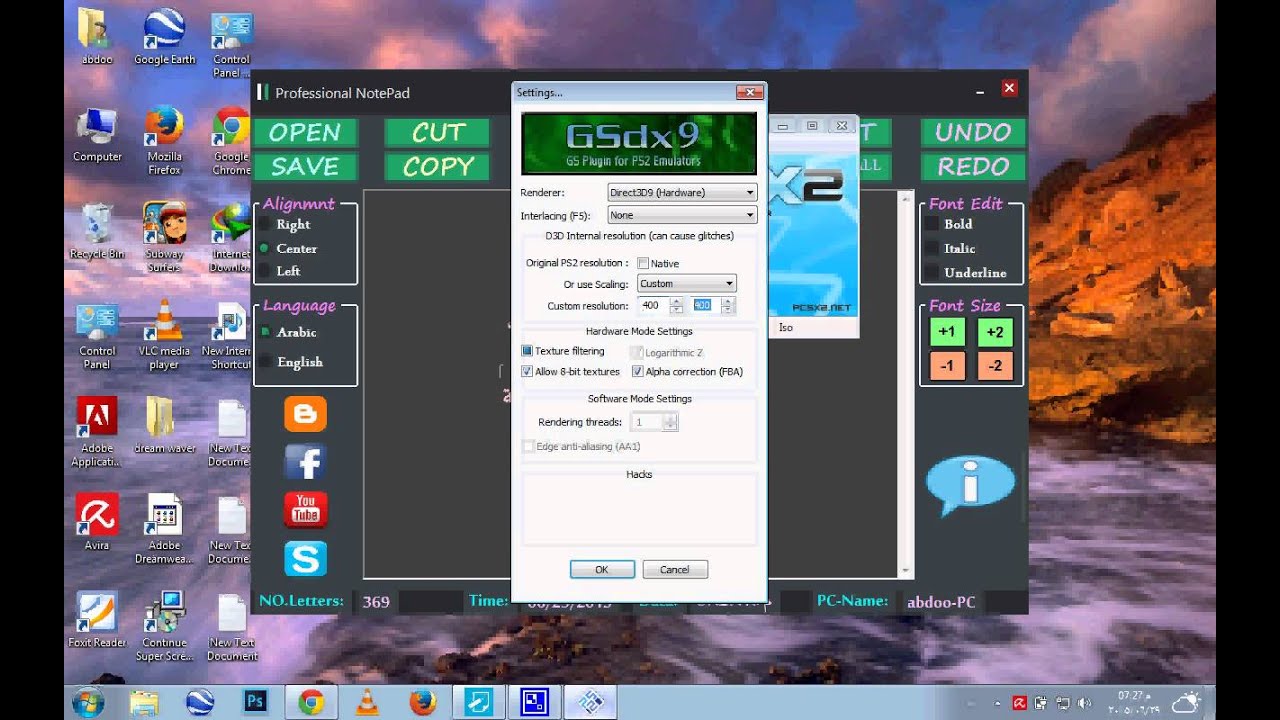Toggle the Texture filtering checkbox
Image resolution: width=1280 pixels, height=720 pixels.
point(527,351)
